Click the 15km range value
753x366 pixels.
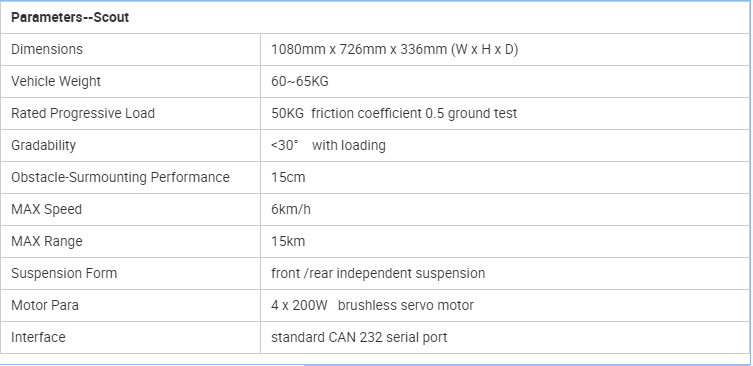tap(288, 241)
